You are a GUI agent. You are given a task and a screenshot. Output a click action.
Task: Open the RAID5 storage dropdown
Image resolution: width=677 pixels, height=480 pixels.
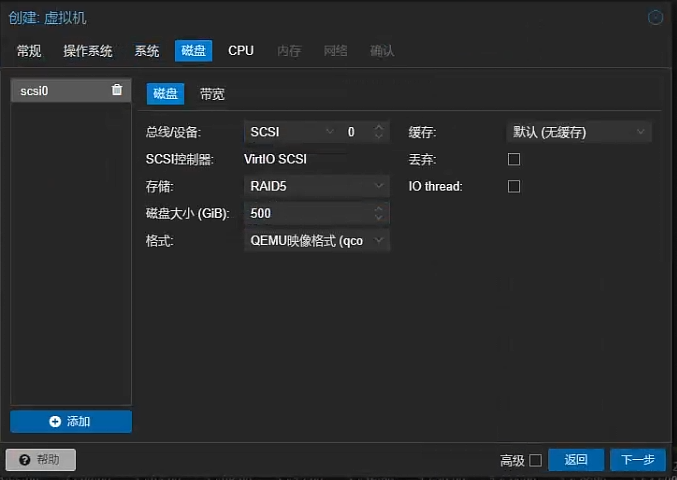click(379, 186)
